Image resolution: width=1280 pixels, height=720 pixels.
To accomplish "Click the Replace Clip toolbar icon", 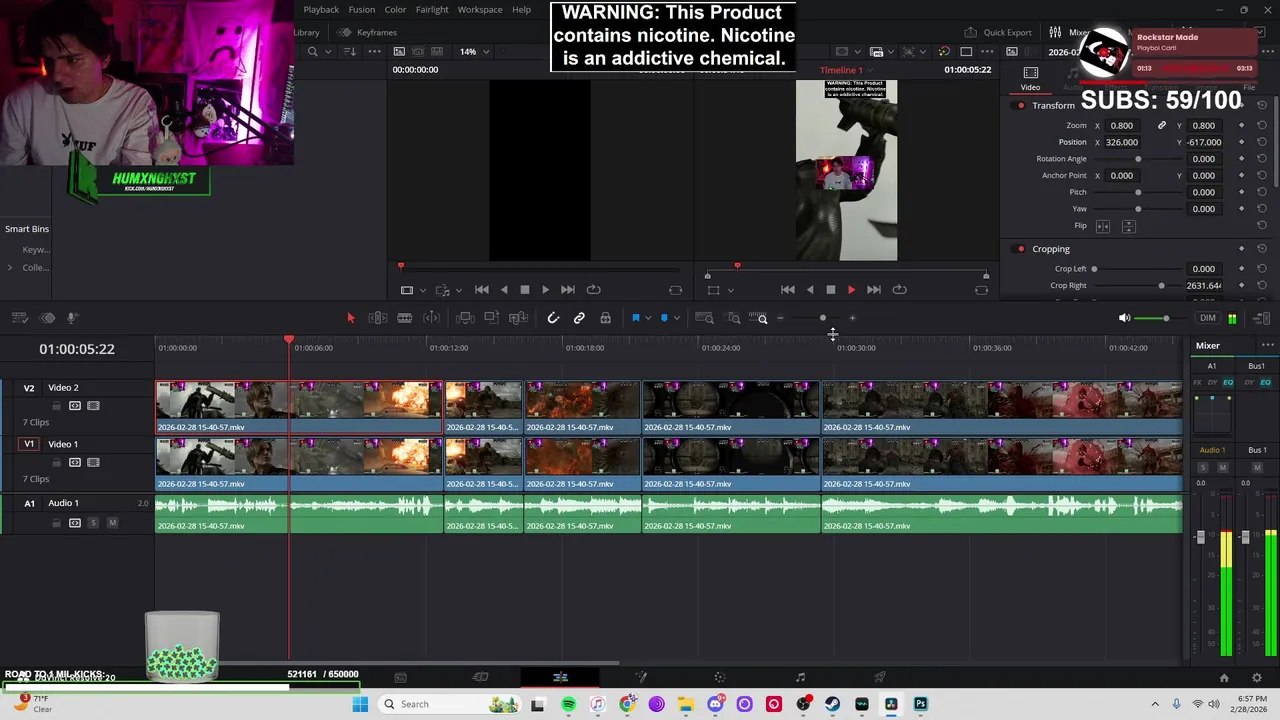I will 518,318.
